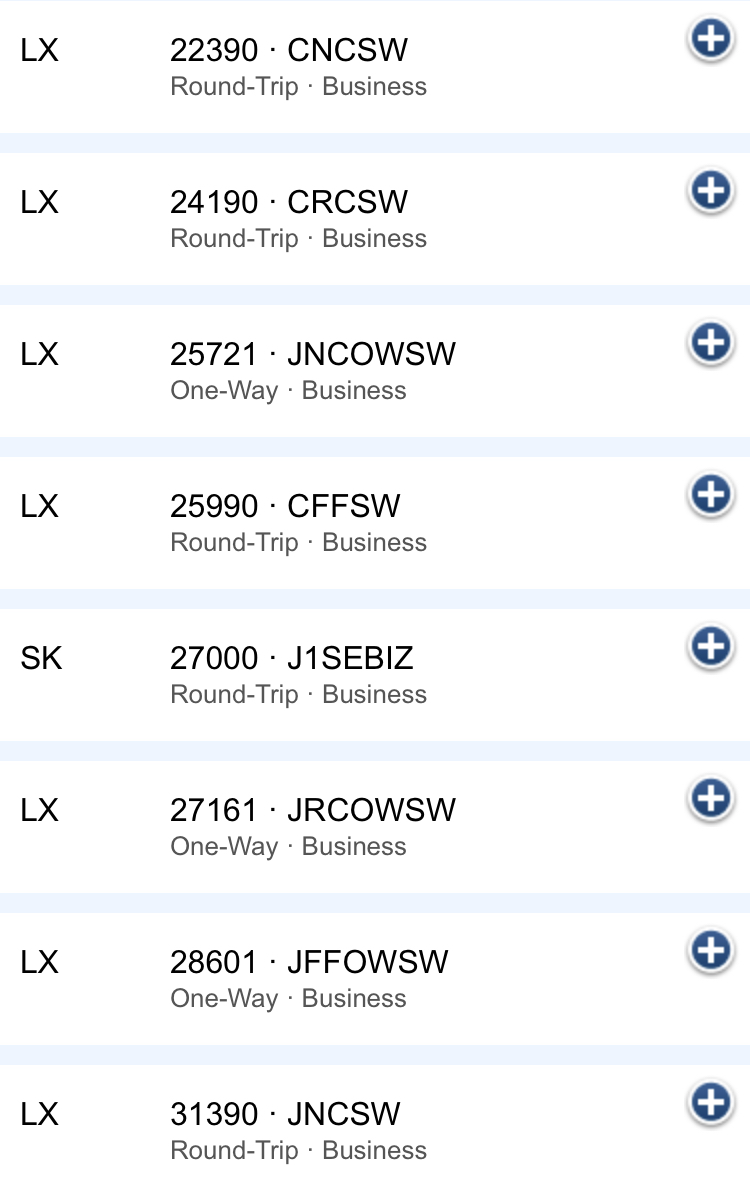Select fare code 24190 · CRCSW
750x1197 pixels.
289,202
